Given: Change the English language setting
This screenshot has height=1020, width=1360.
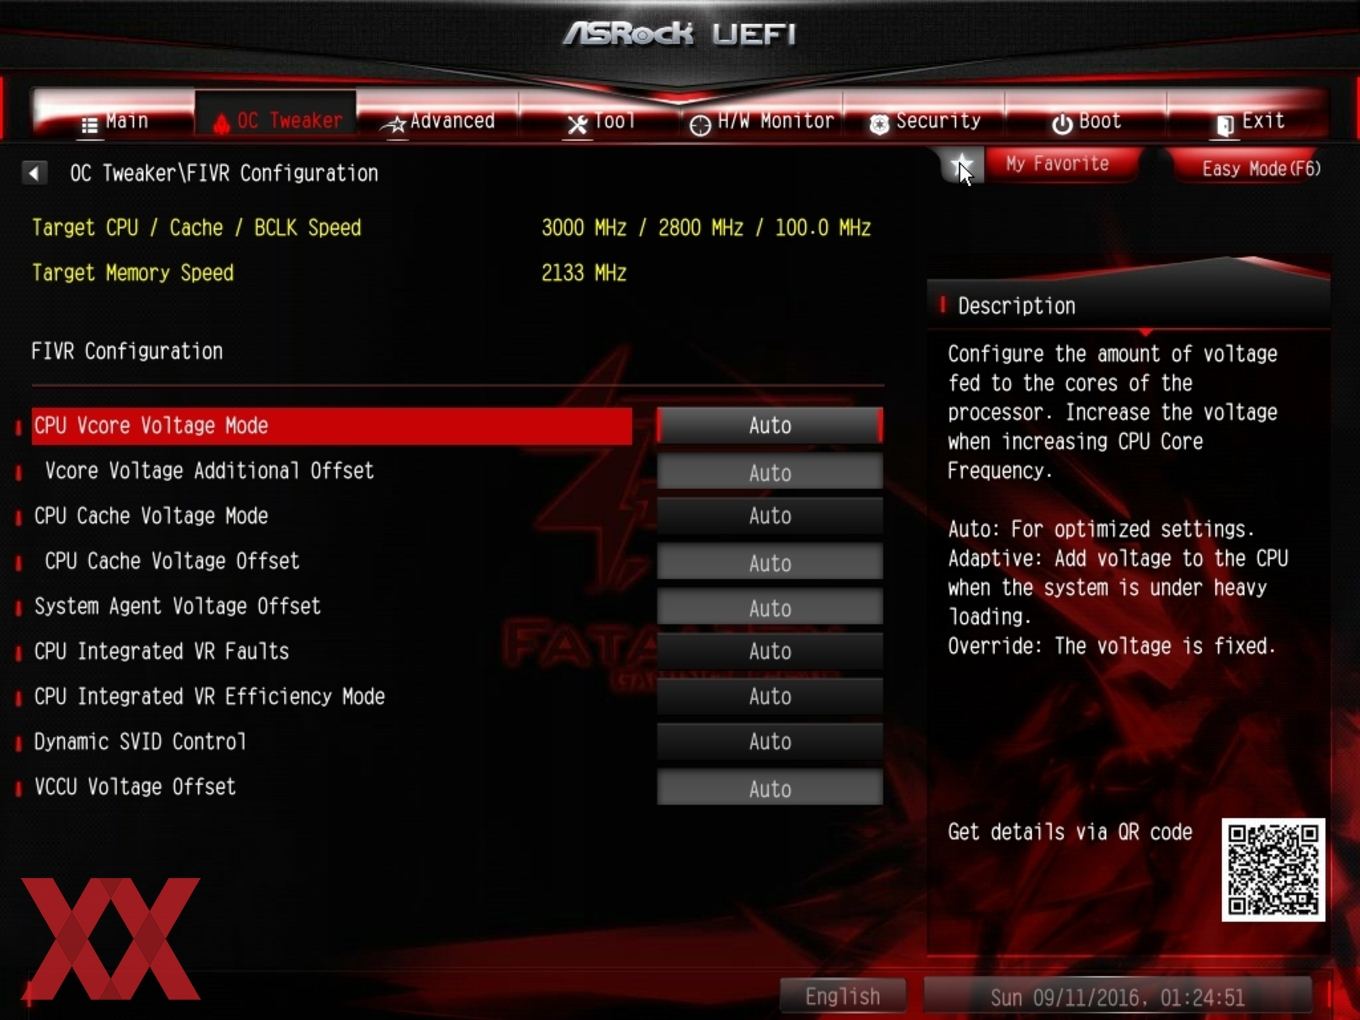Looking at the screenshot, I should pos(843,996).
